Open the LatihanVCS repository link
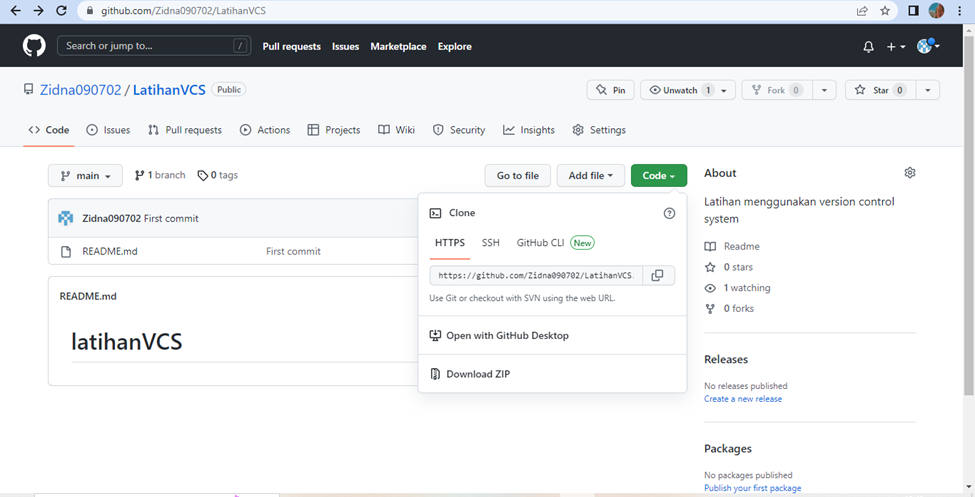The width and height of the screenshot is (975, 497). click(169, 90)
